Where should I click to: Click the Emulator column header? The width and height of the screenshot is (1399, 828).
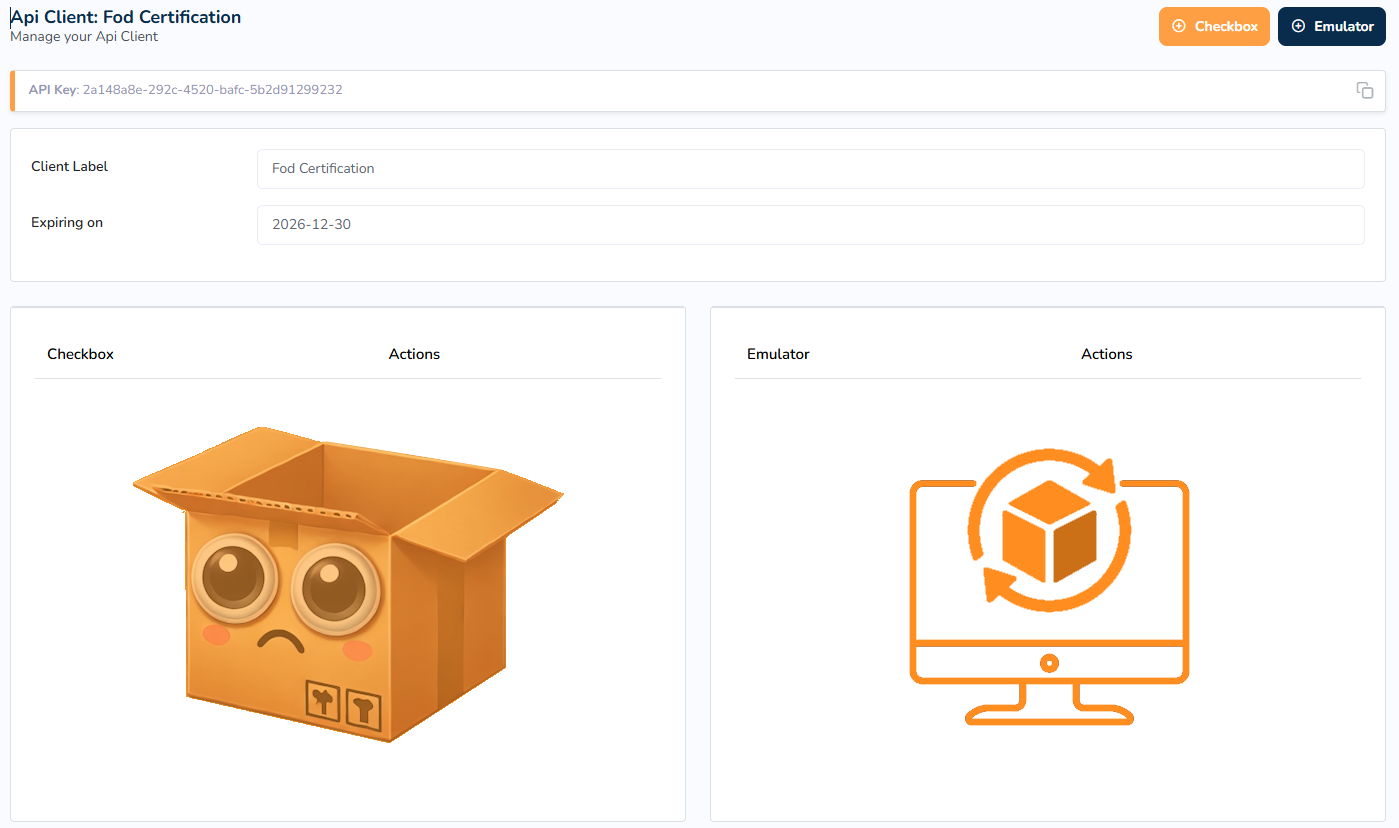[x=778, y=354]
